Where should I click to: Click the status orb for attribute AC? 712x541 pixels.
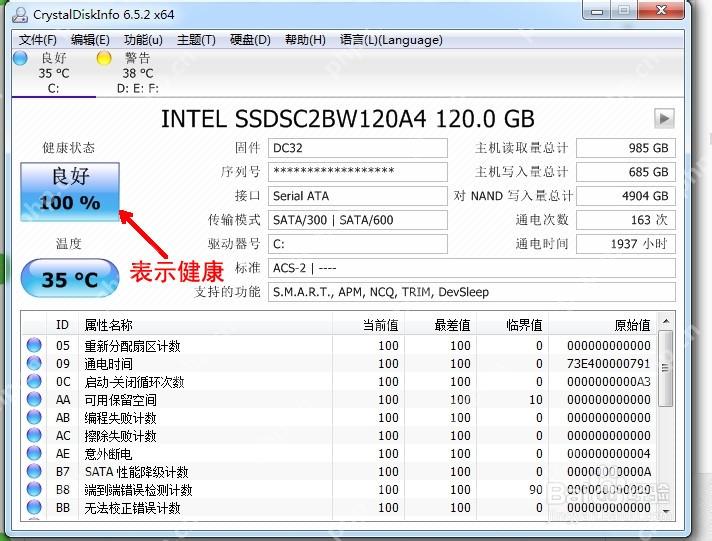(x=34, y=435)
